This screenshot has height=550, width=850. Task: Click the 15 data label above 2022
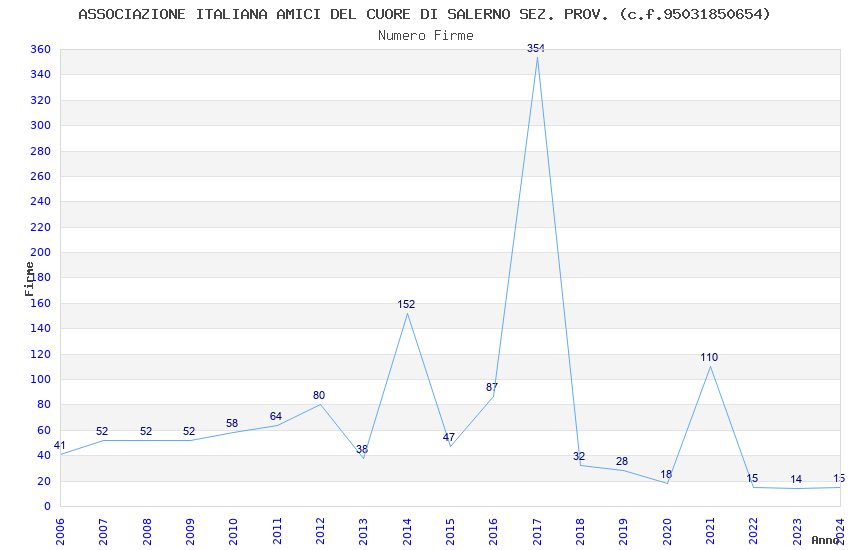752,478
